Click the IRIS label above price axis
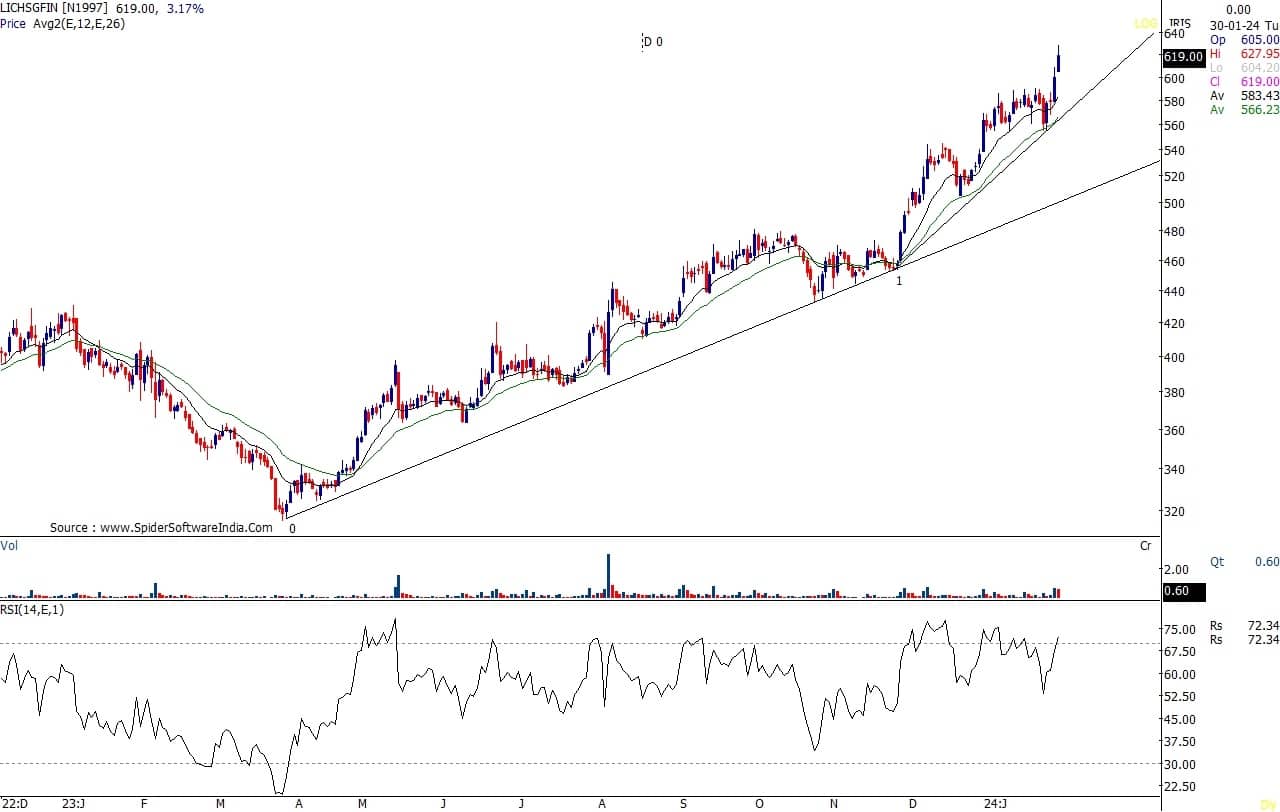The height and width of the screenshot is (812, 1280). (1180, 23)
